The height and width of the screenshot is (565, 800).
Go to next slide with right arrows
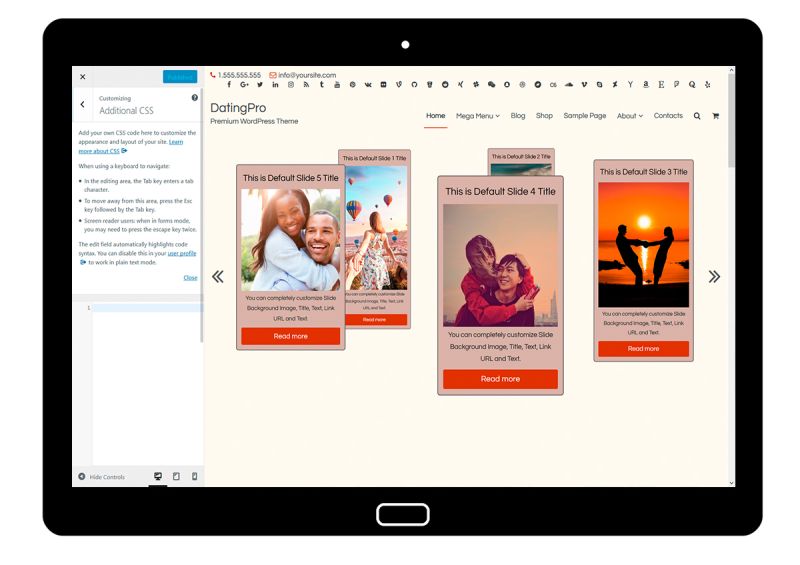pyautogui.click(x=714, y=277)
